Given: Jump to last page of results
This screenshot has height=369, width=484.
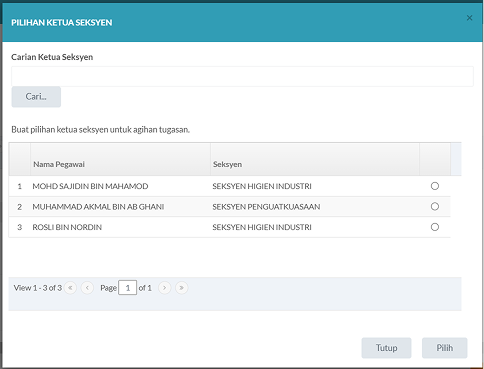Looking at the screenshot, I should (x=181, y=288).
